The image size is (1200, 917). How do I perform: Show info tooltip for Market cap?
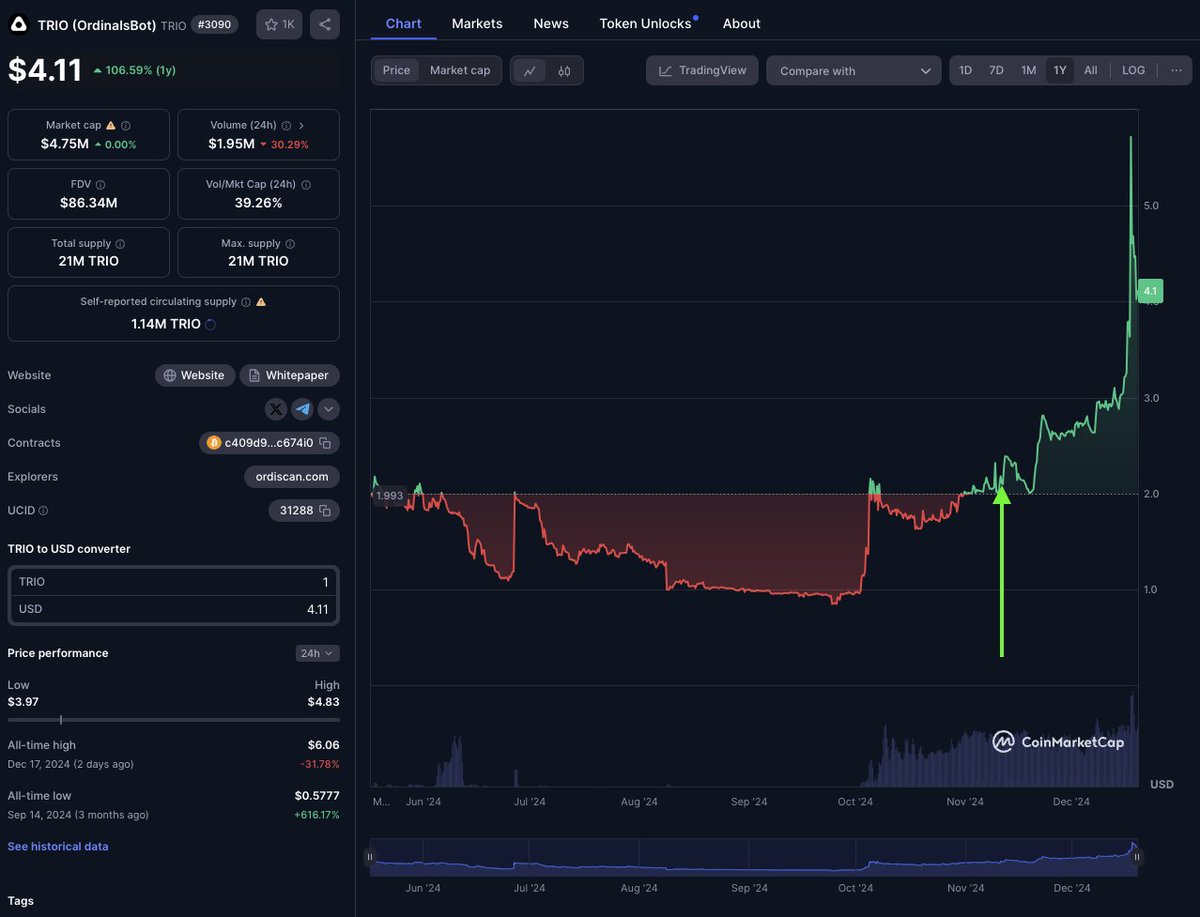pos(126,125)
